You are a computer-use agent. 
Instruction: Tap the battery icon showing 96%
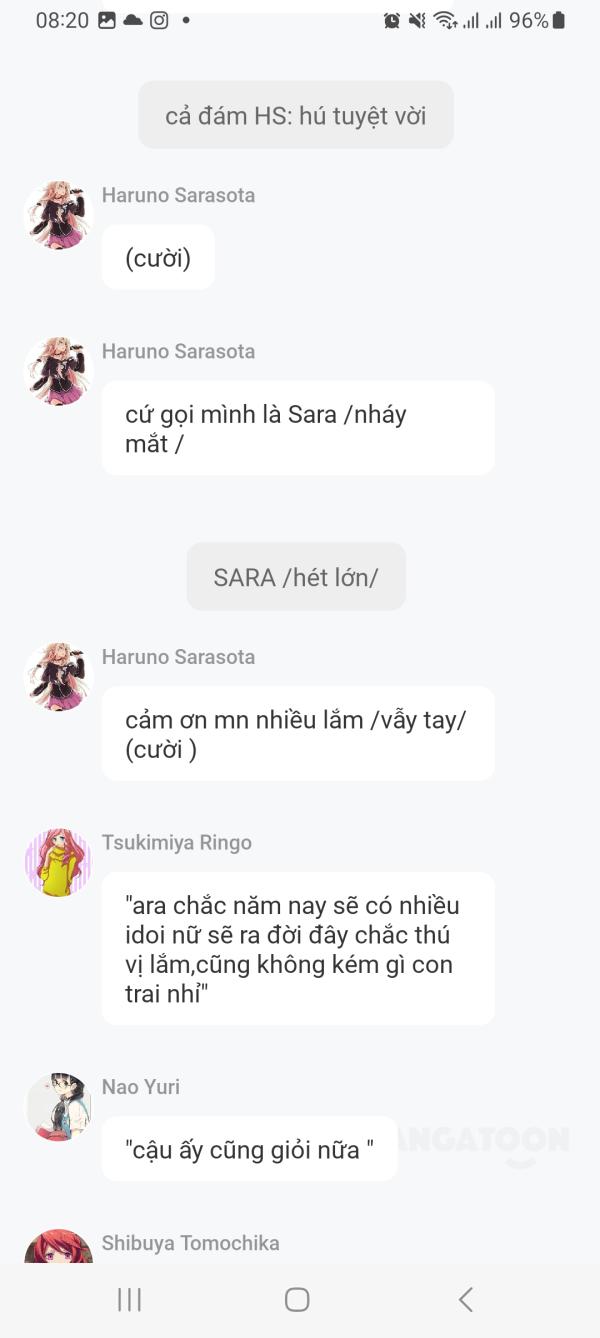pyautogui.click(x=558, y=20)
